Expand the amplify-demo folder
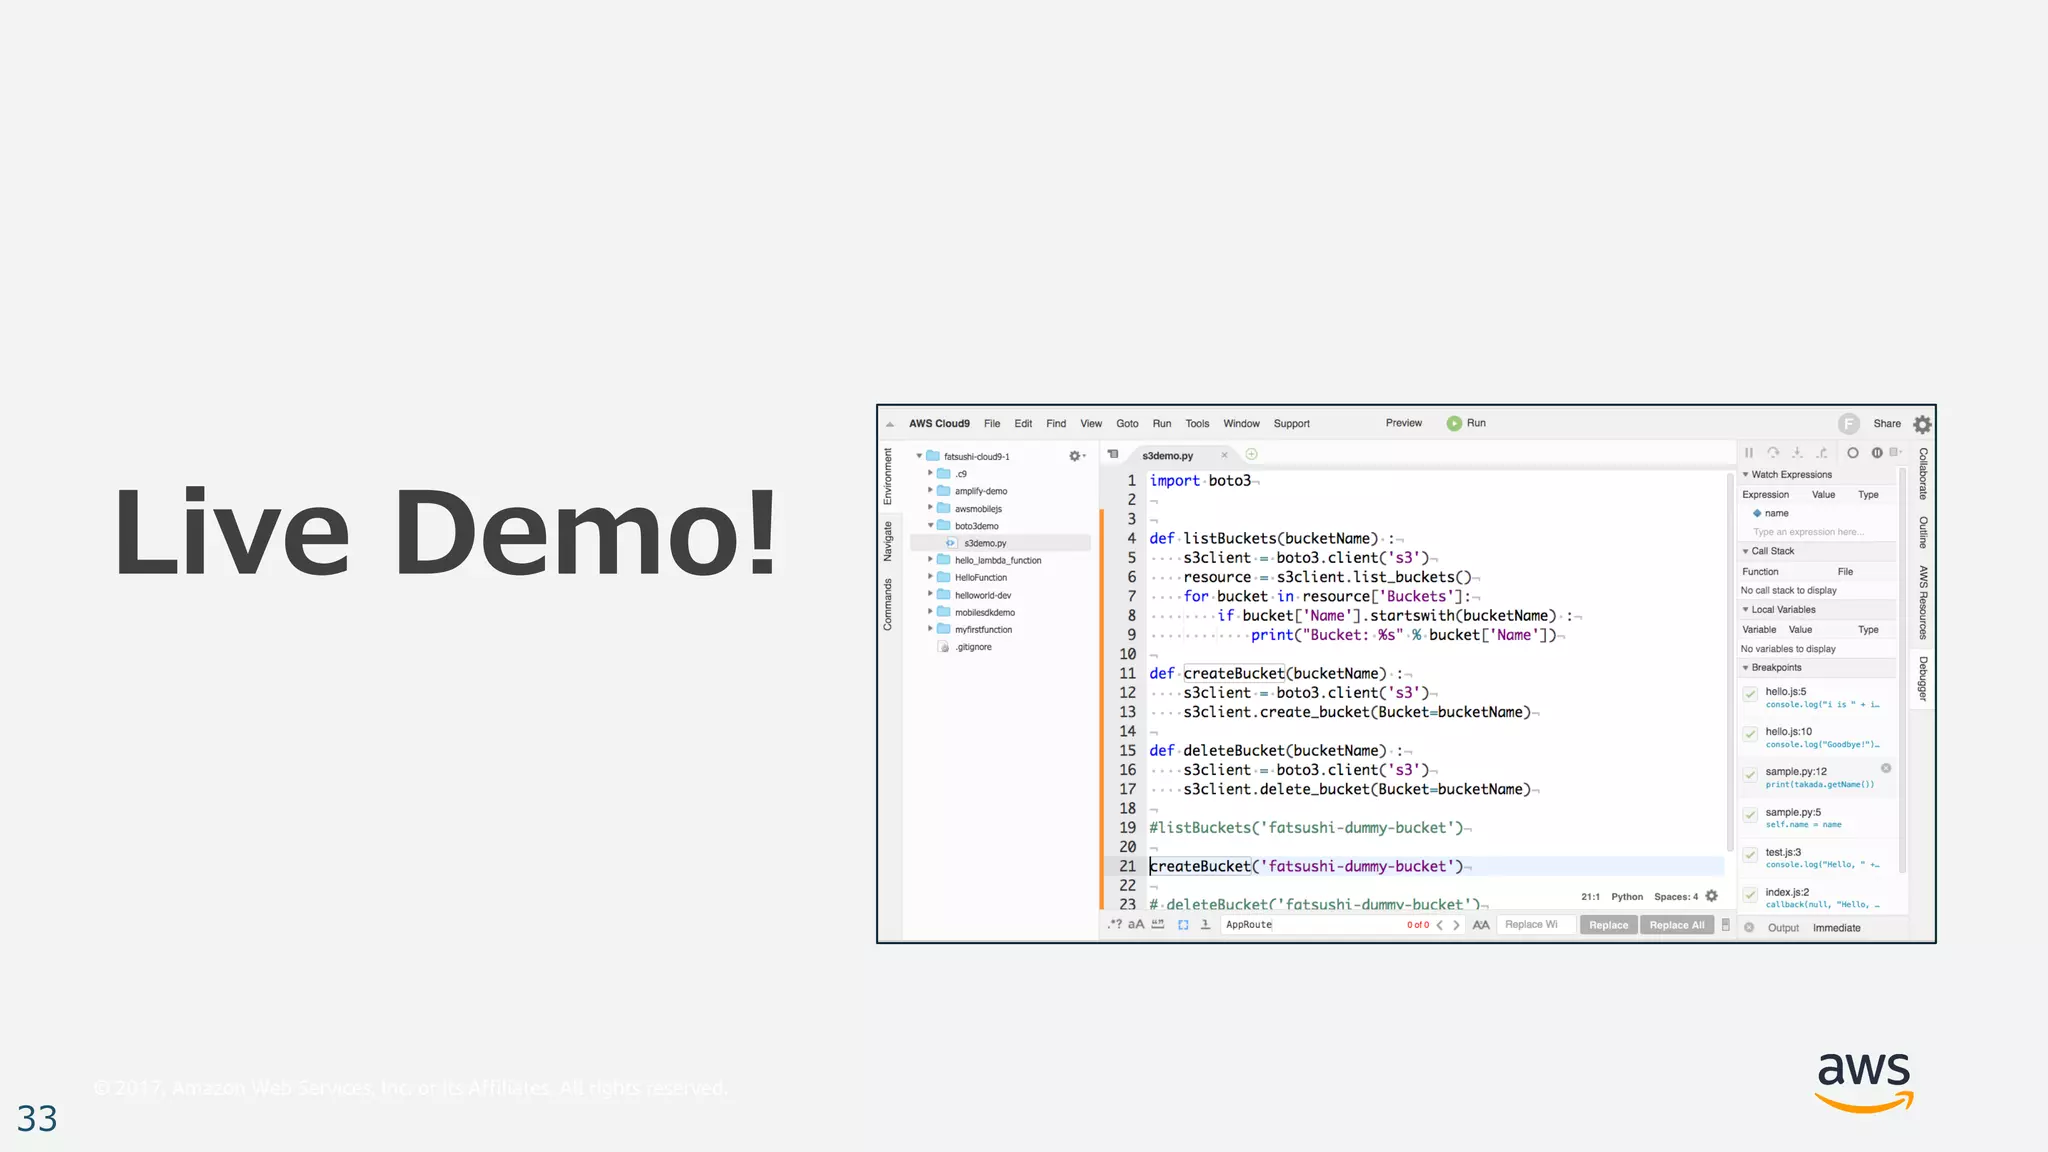The width and height of the screenshot is (2048, 1152). (930, 491)
